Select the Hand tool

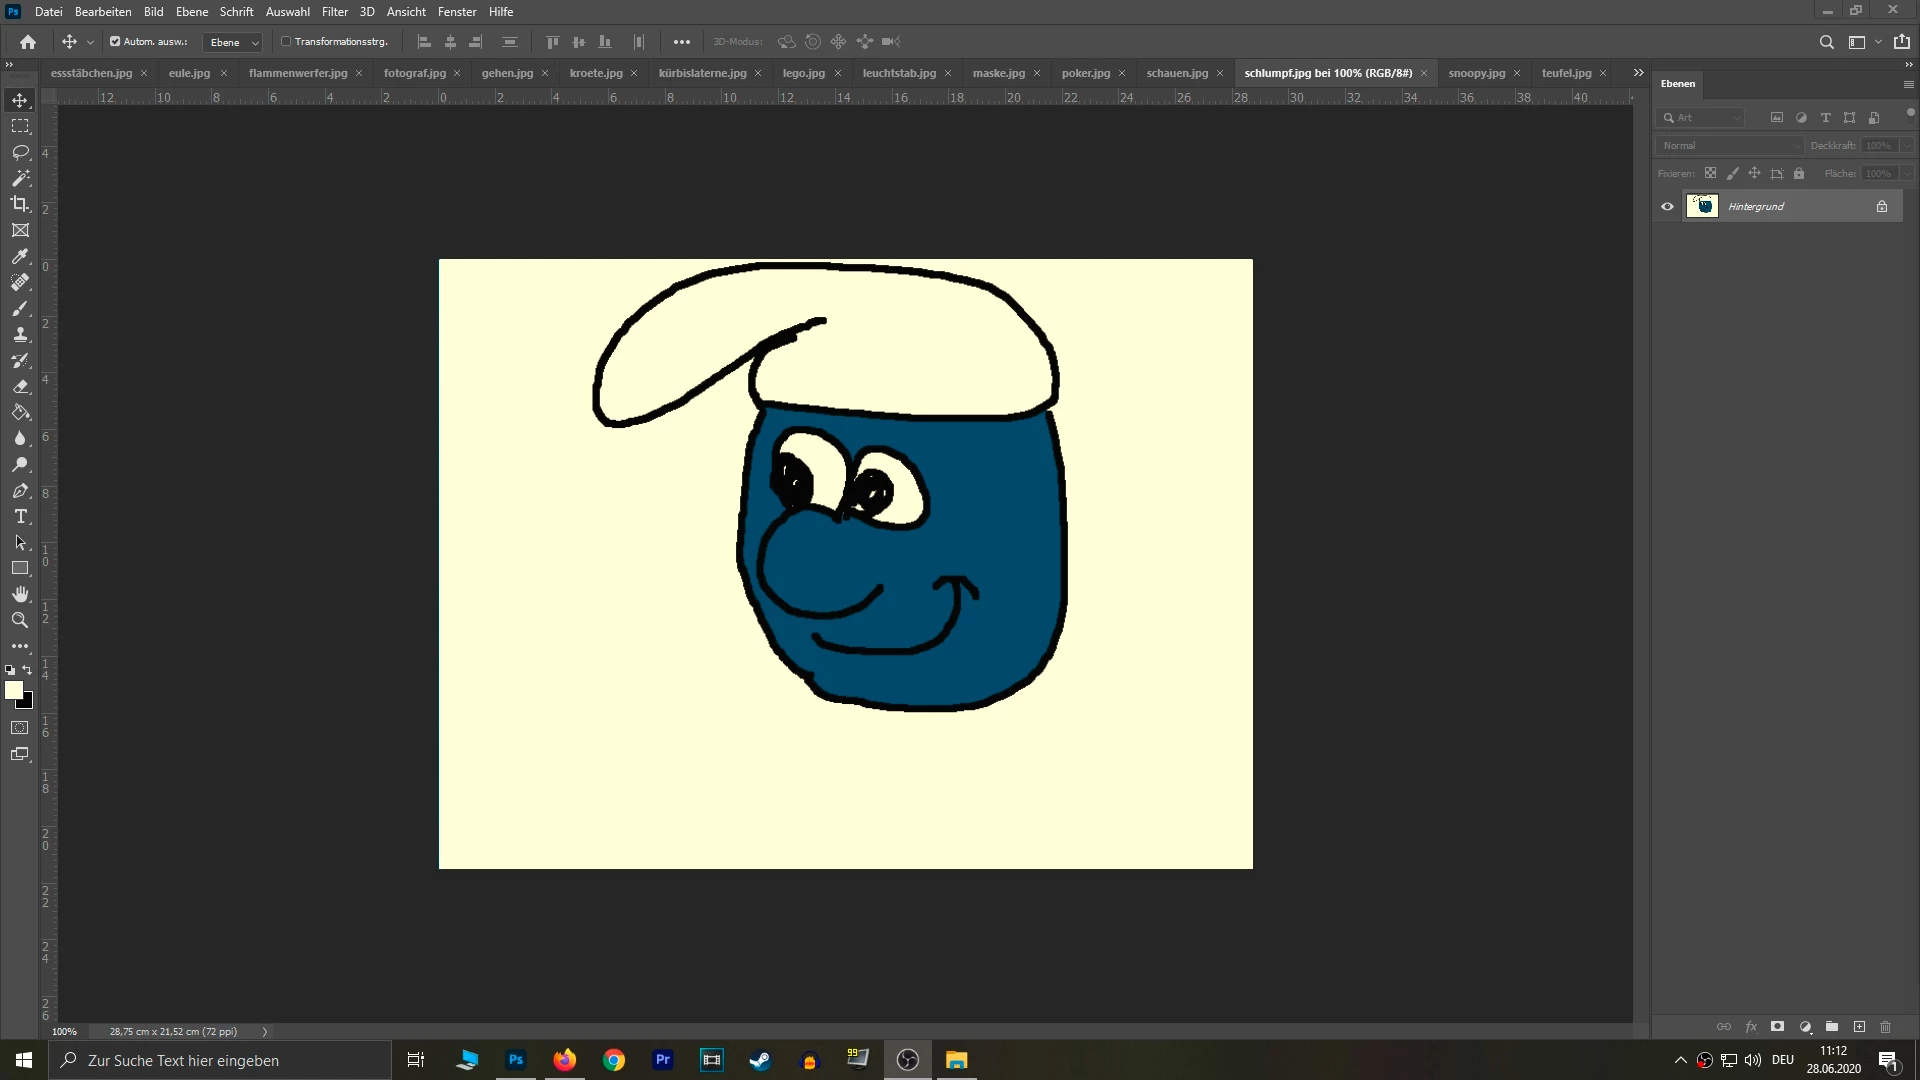20,594
